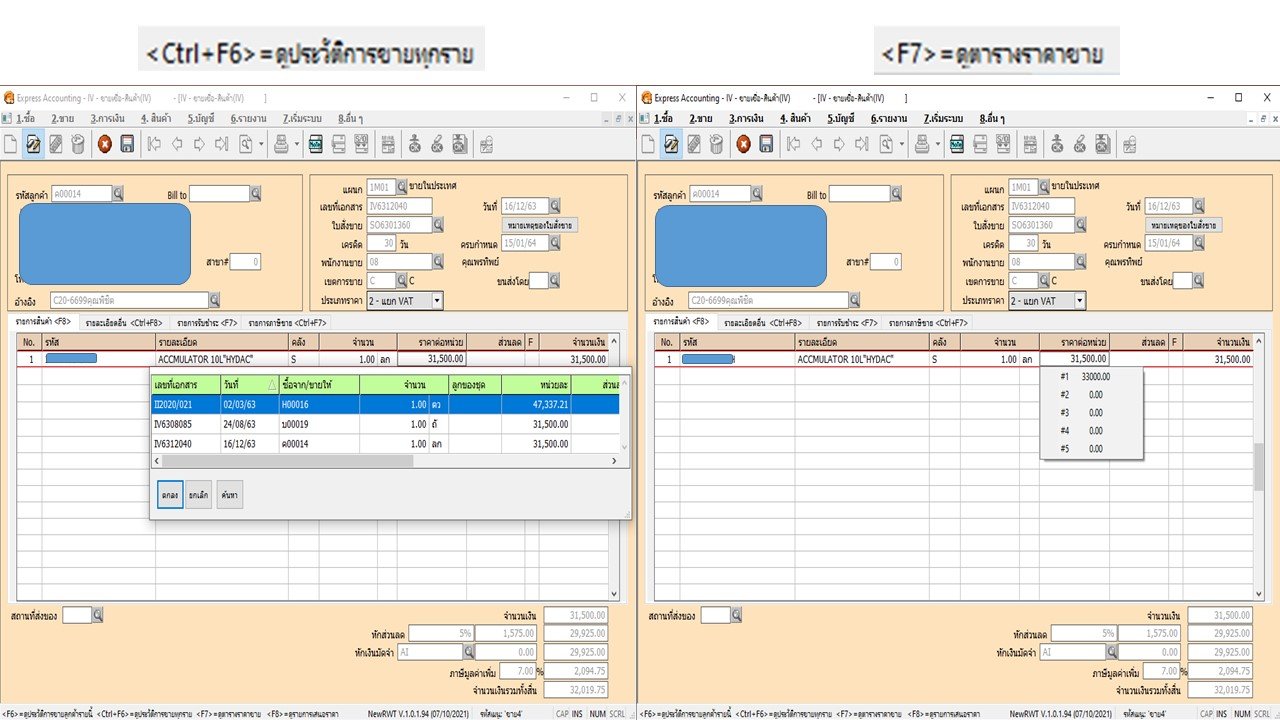Click the 'ตกลง' button in sales history popup
Viewport: 1280px width, 720px height.
[x=170, y=494]
